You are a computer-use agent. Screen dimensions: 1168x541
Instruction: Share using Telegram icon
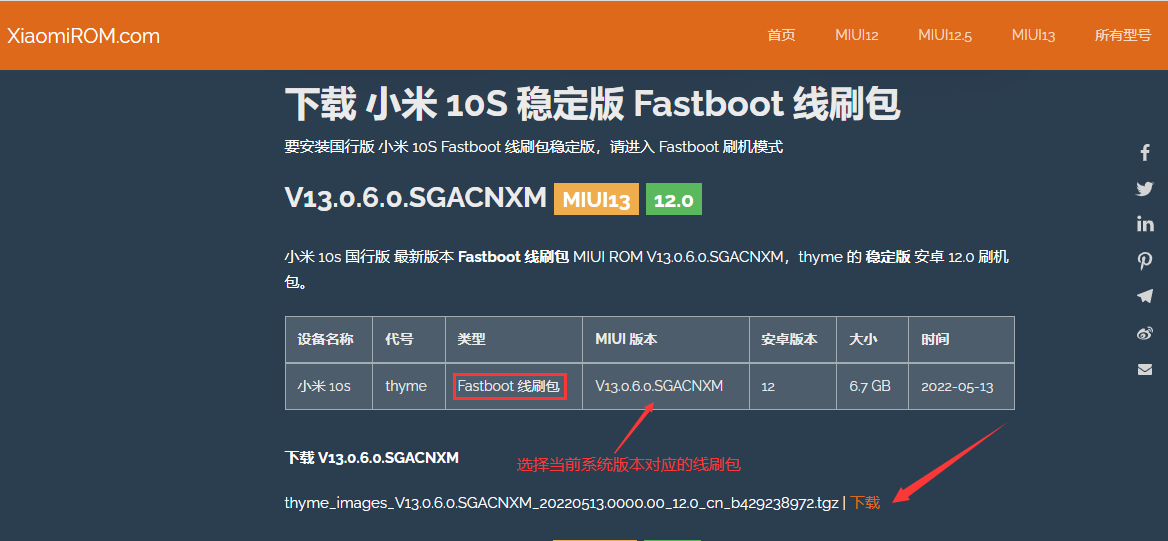tap(1145, 296)
